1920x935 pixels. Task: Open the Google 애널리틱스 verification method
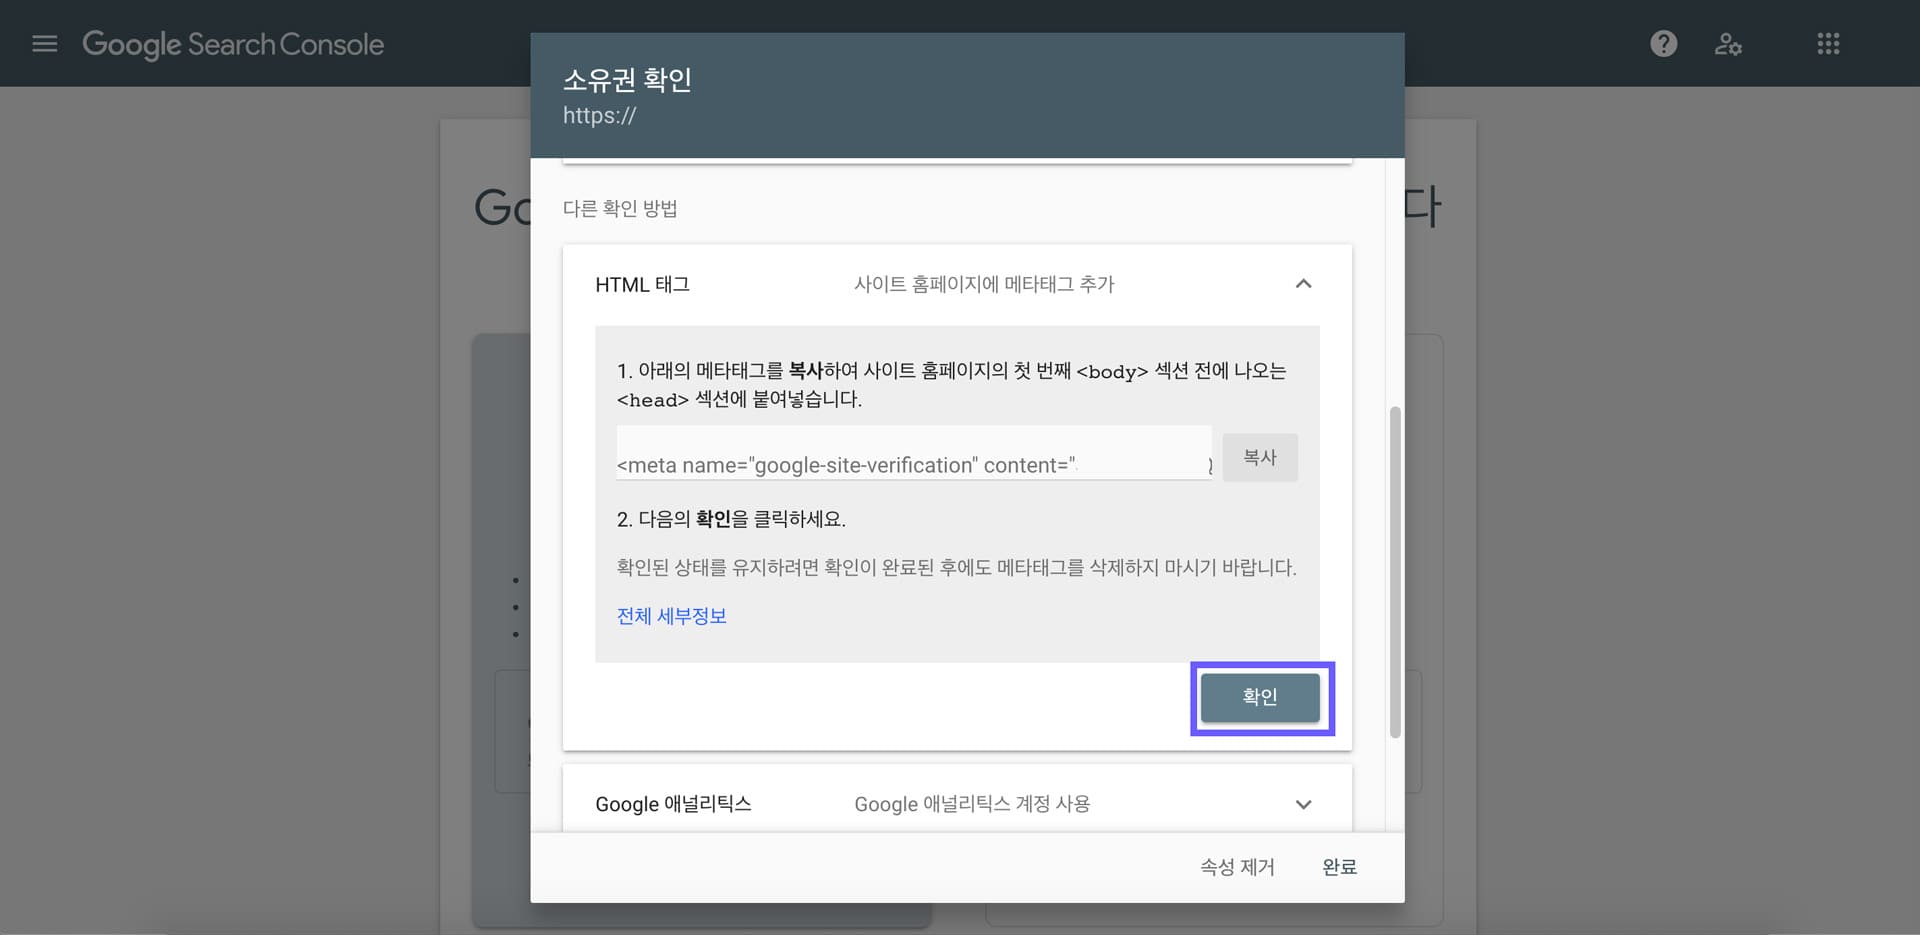pyautogui.click(x=674, y=803)
